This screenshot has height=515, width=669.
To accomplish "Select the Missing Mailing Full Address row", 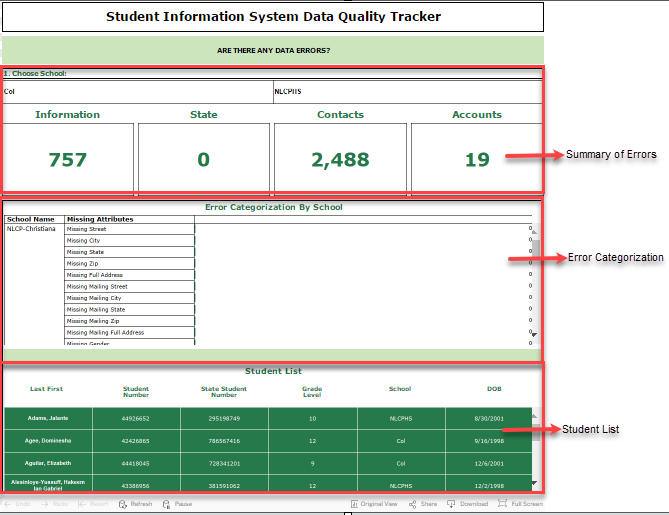I will click(x=130, y=333).
